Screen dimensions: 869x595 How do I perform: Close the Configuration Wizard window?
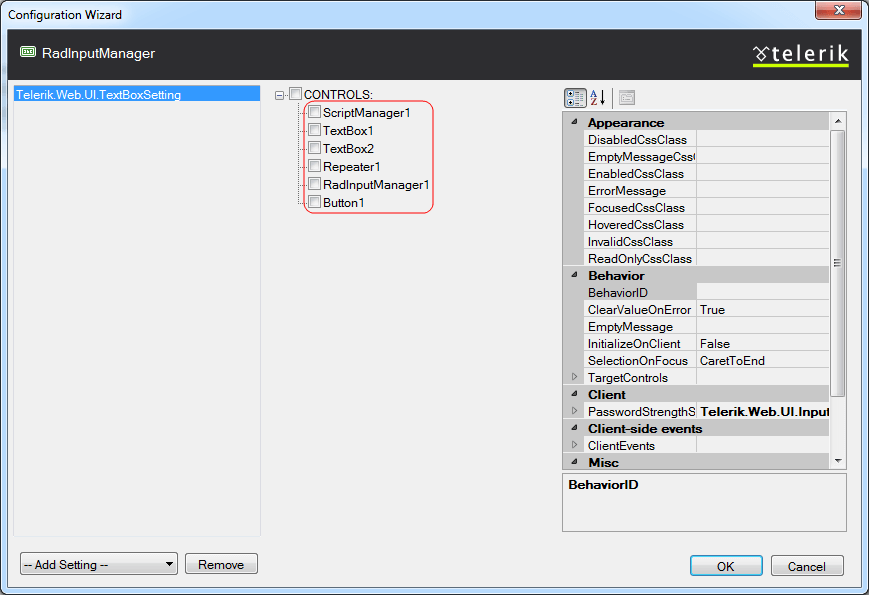(x=839, y=10)
